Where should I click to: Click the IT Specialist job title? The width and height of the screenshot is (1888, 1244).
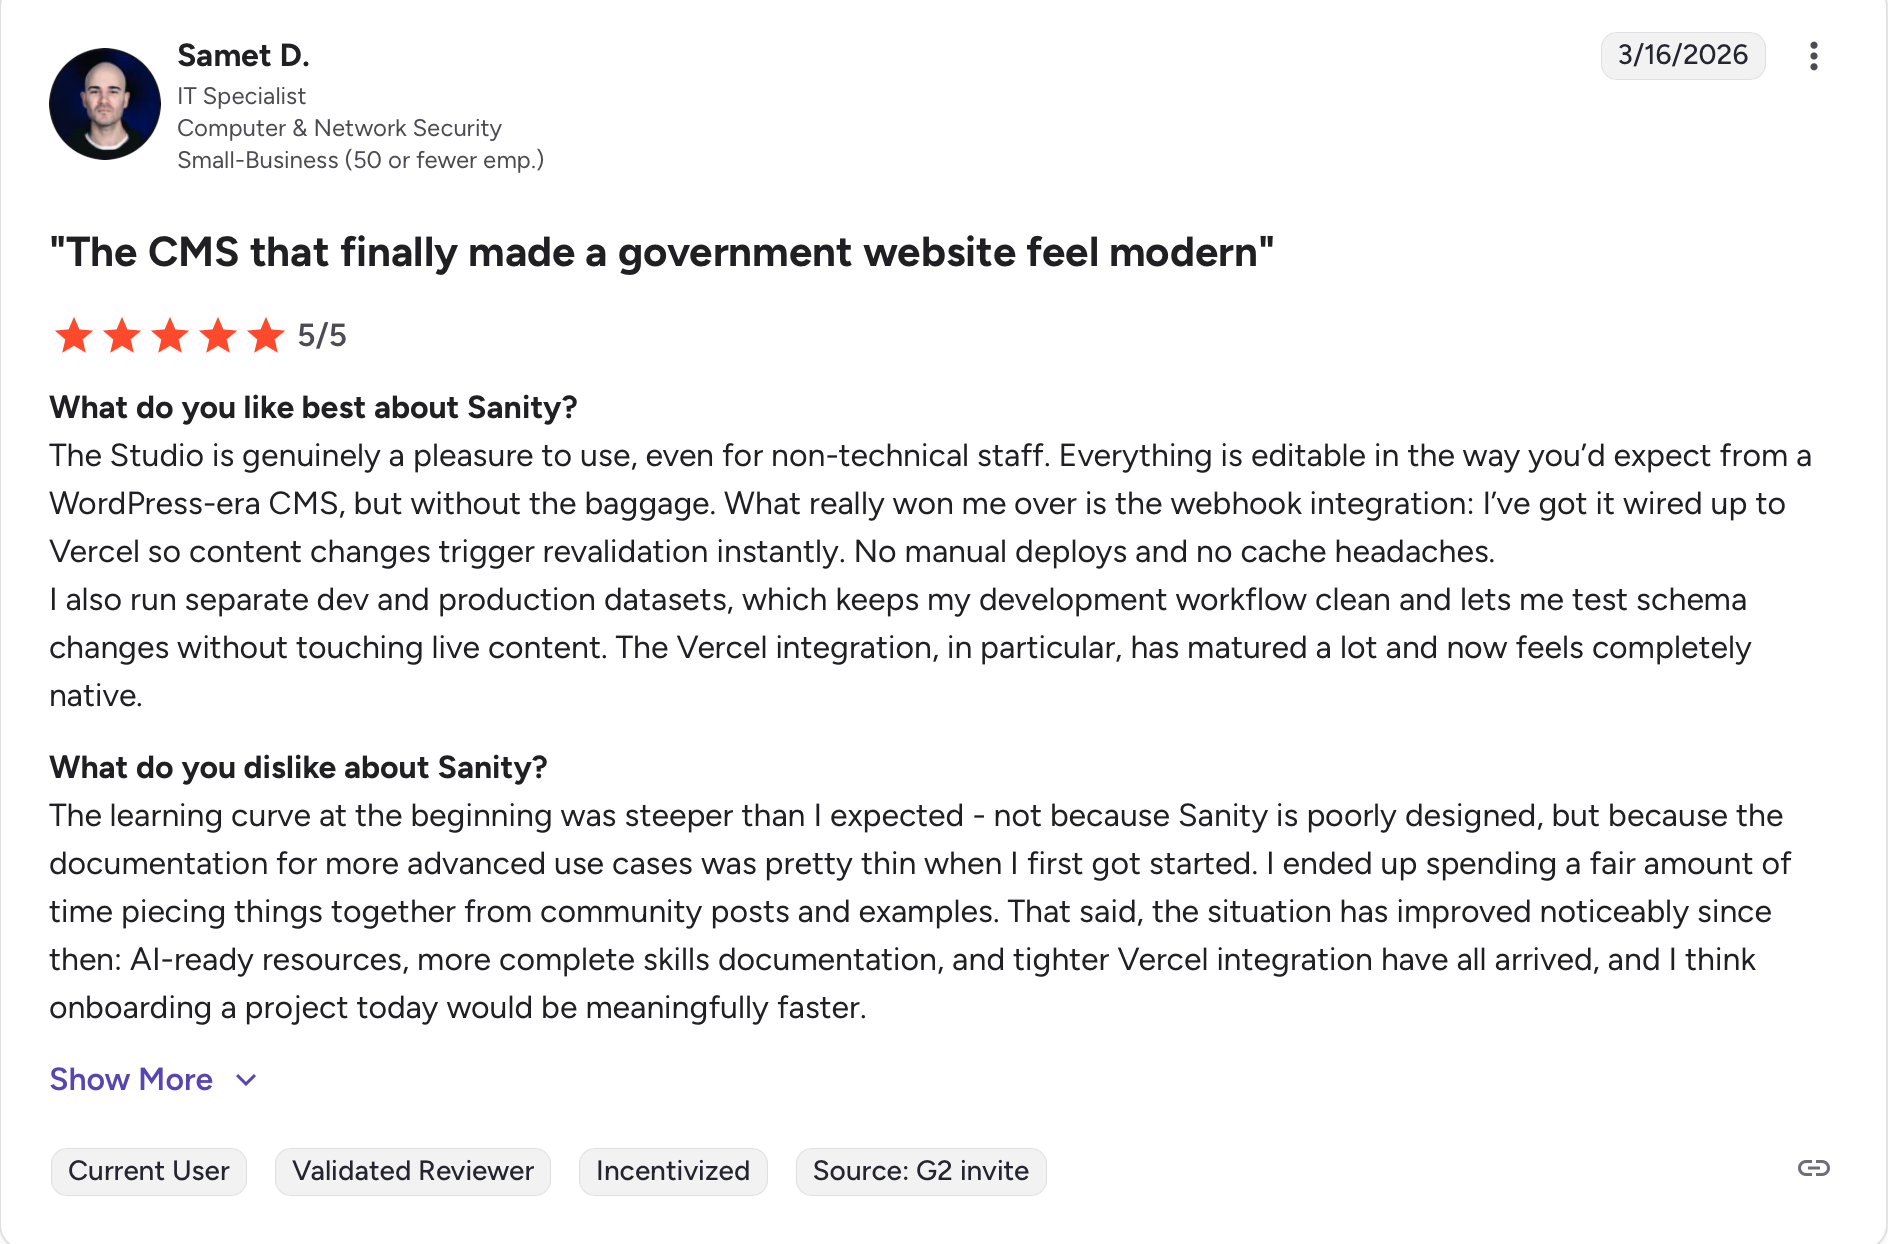coord(241,96)
